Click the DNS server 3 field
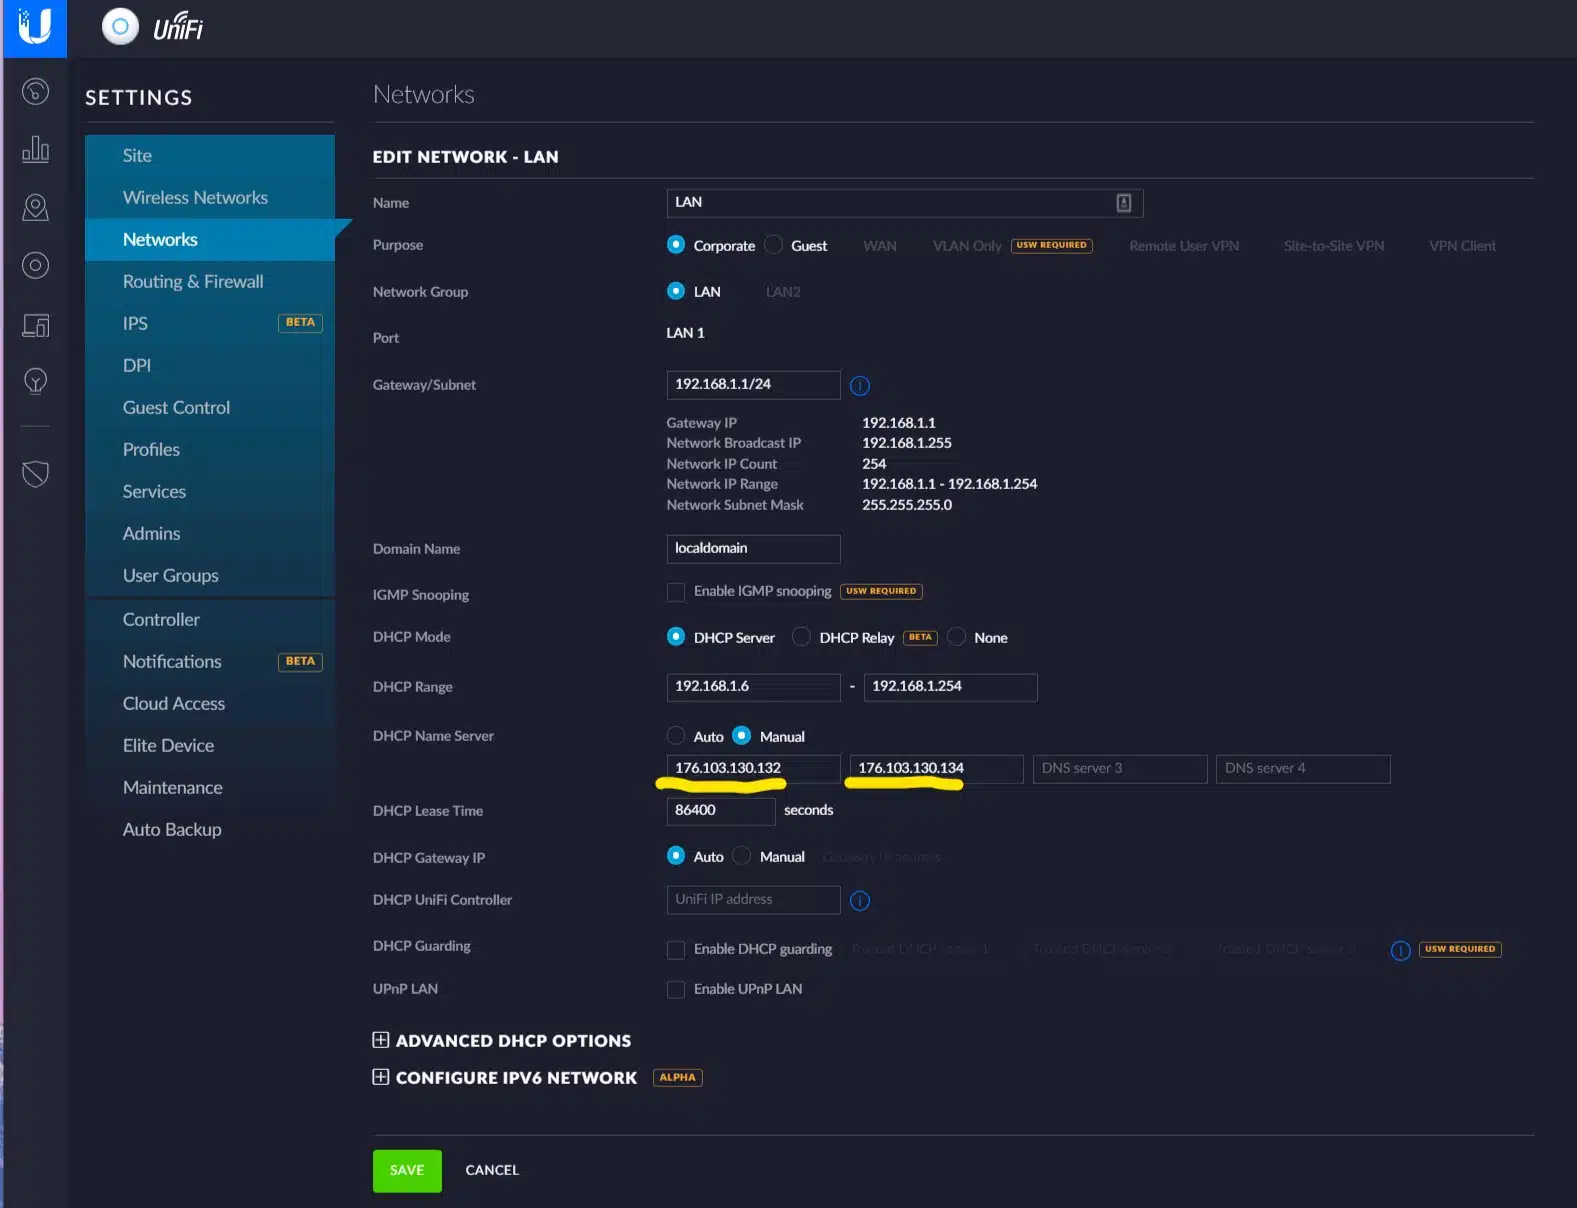Image resolution: width=1577 pixels, height=1208 pixels. pos(1120,769)
